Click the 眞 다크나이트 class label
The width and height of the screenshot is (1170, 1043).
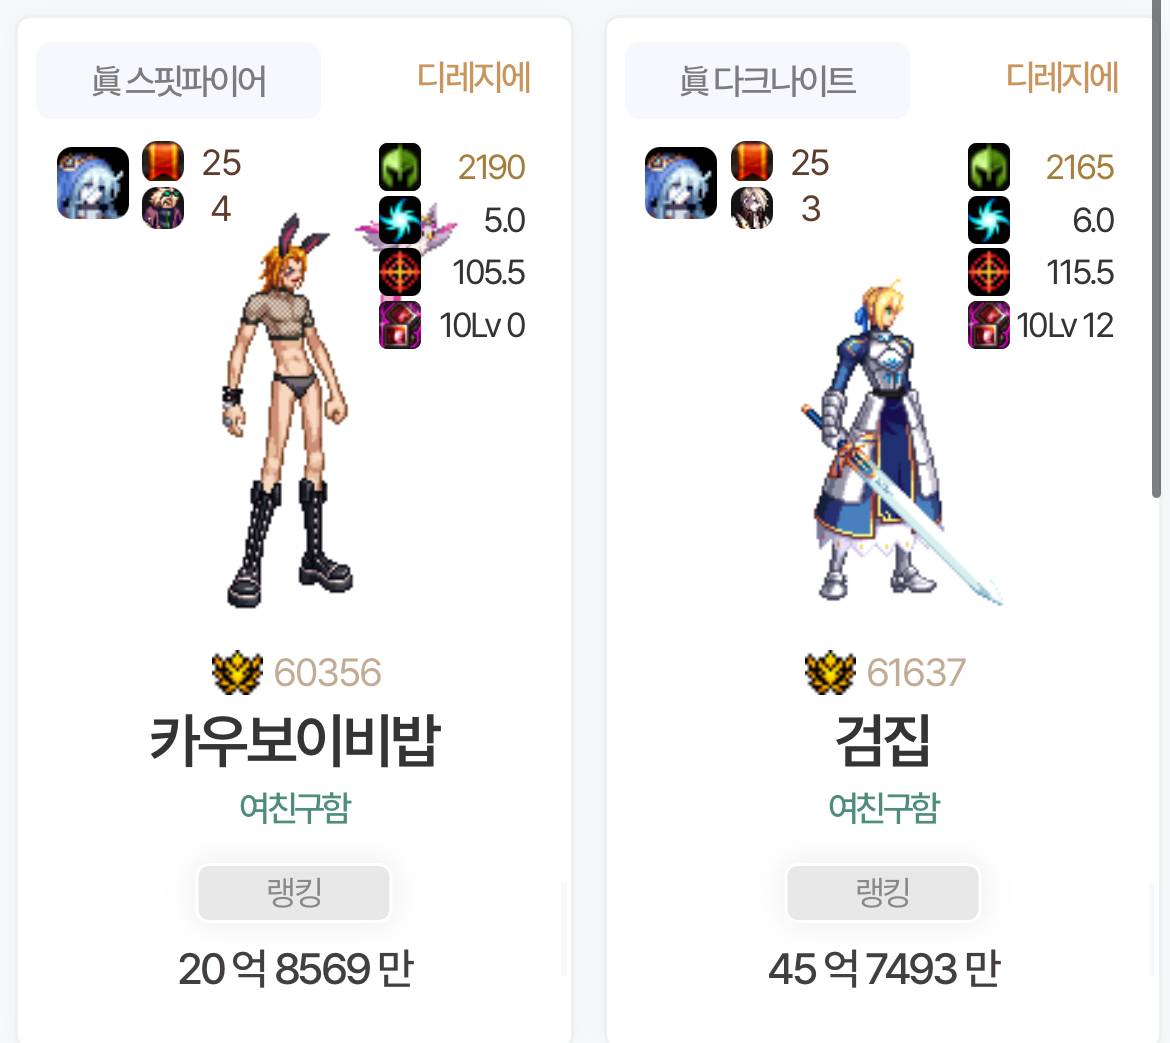[x=767, y=81]
